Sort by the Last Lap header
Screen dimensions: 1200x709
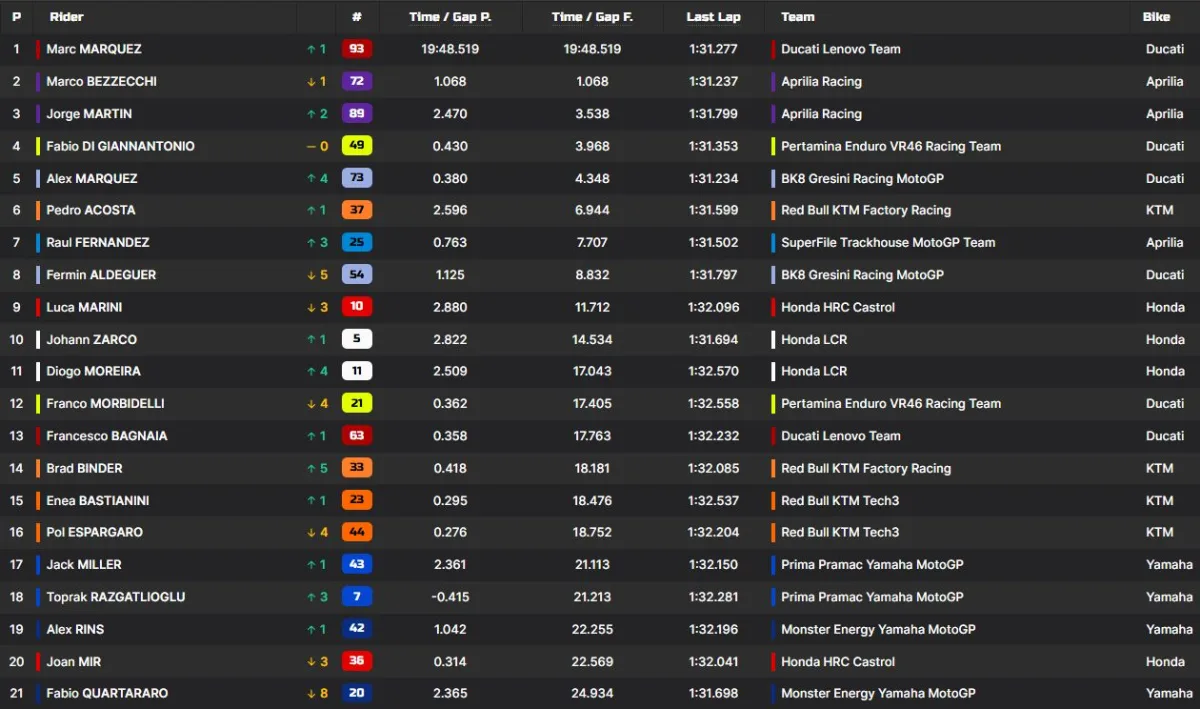coord(713,17)
